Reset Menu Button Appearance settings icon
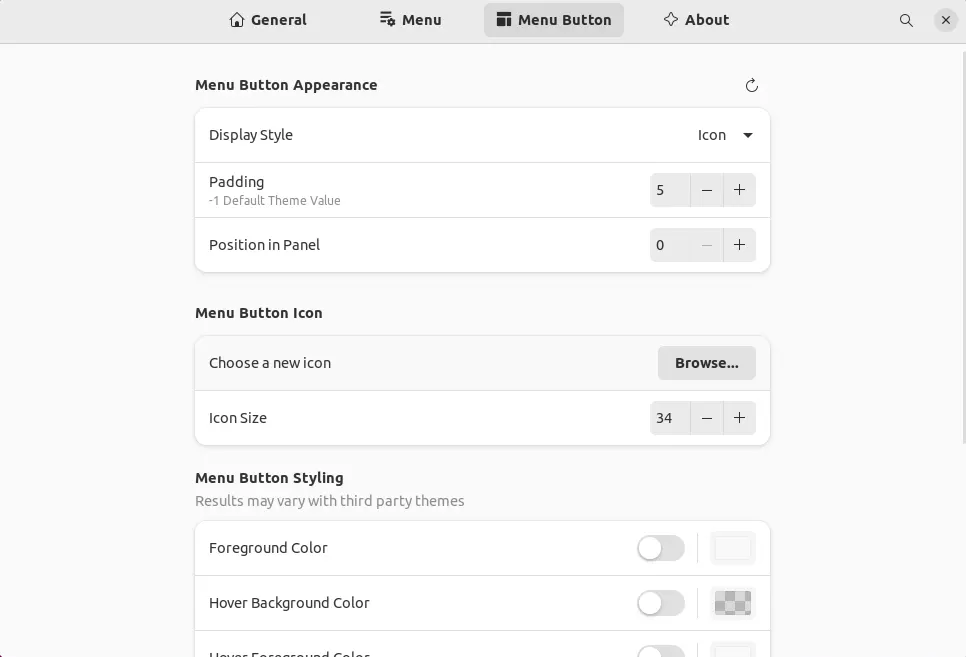 click(752, 86)
